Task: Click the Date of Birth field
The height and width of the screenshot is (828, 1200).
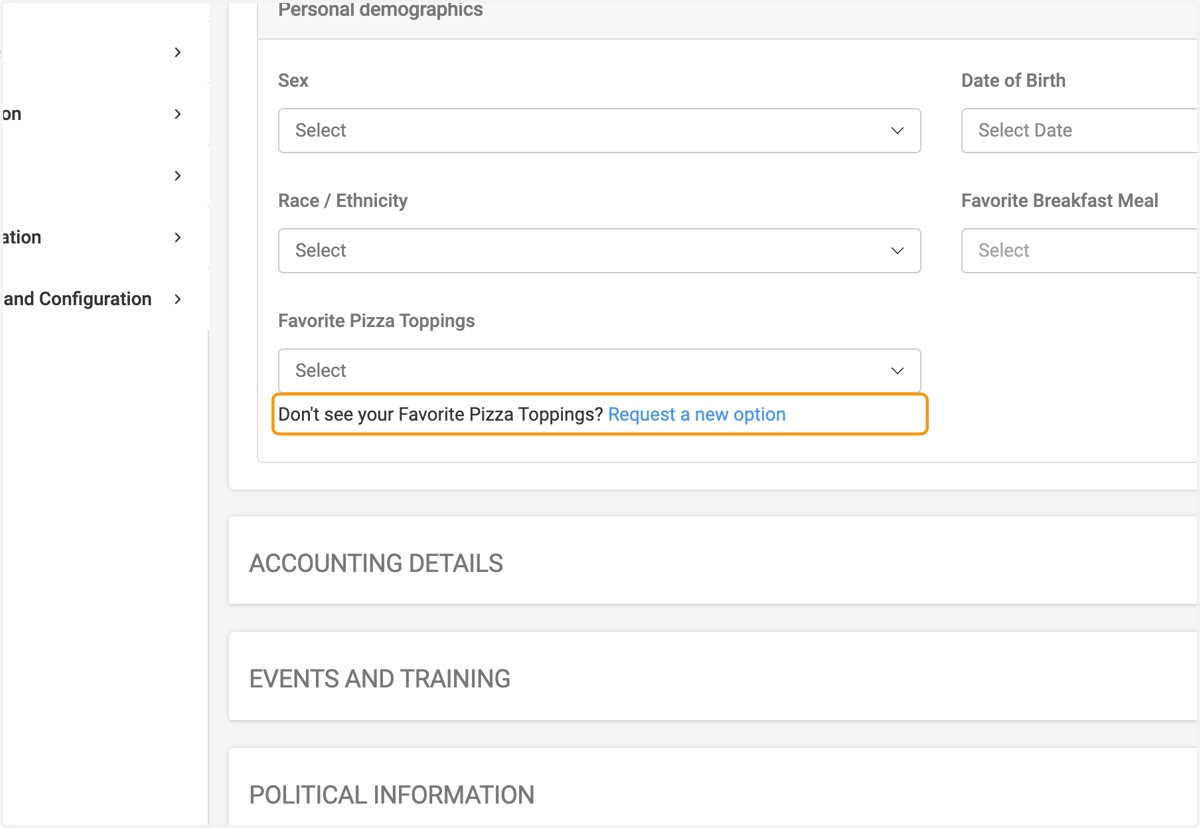Action: pyautogui.click(x=1080, y=130)
